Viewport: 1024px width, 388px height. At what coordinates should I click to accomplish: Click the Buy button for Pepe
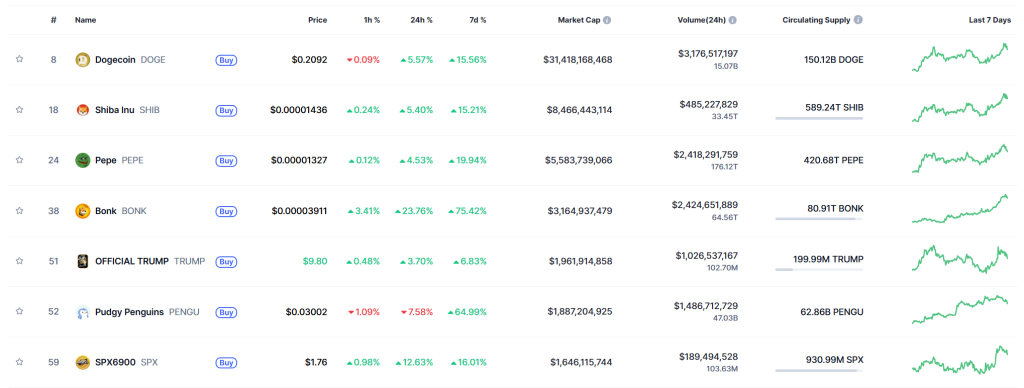[226, 161]
